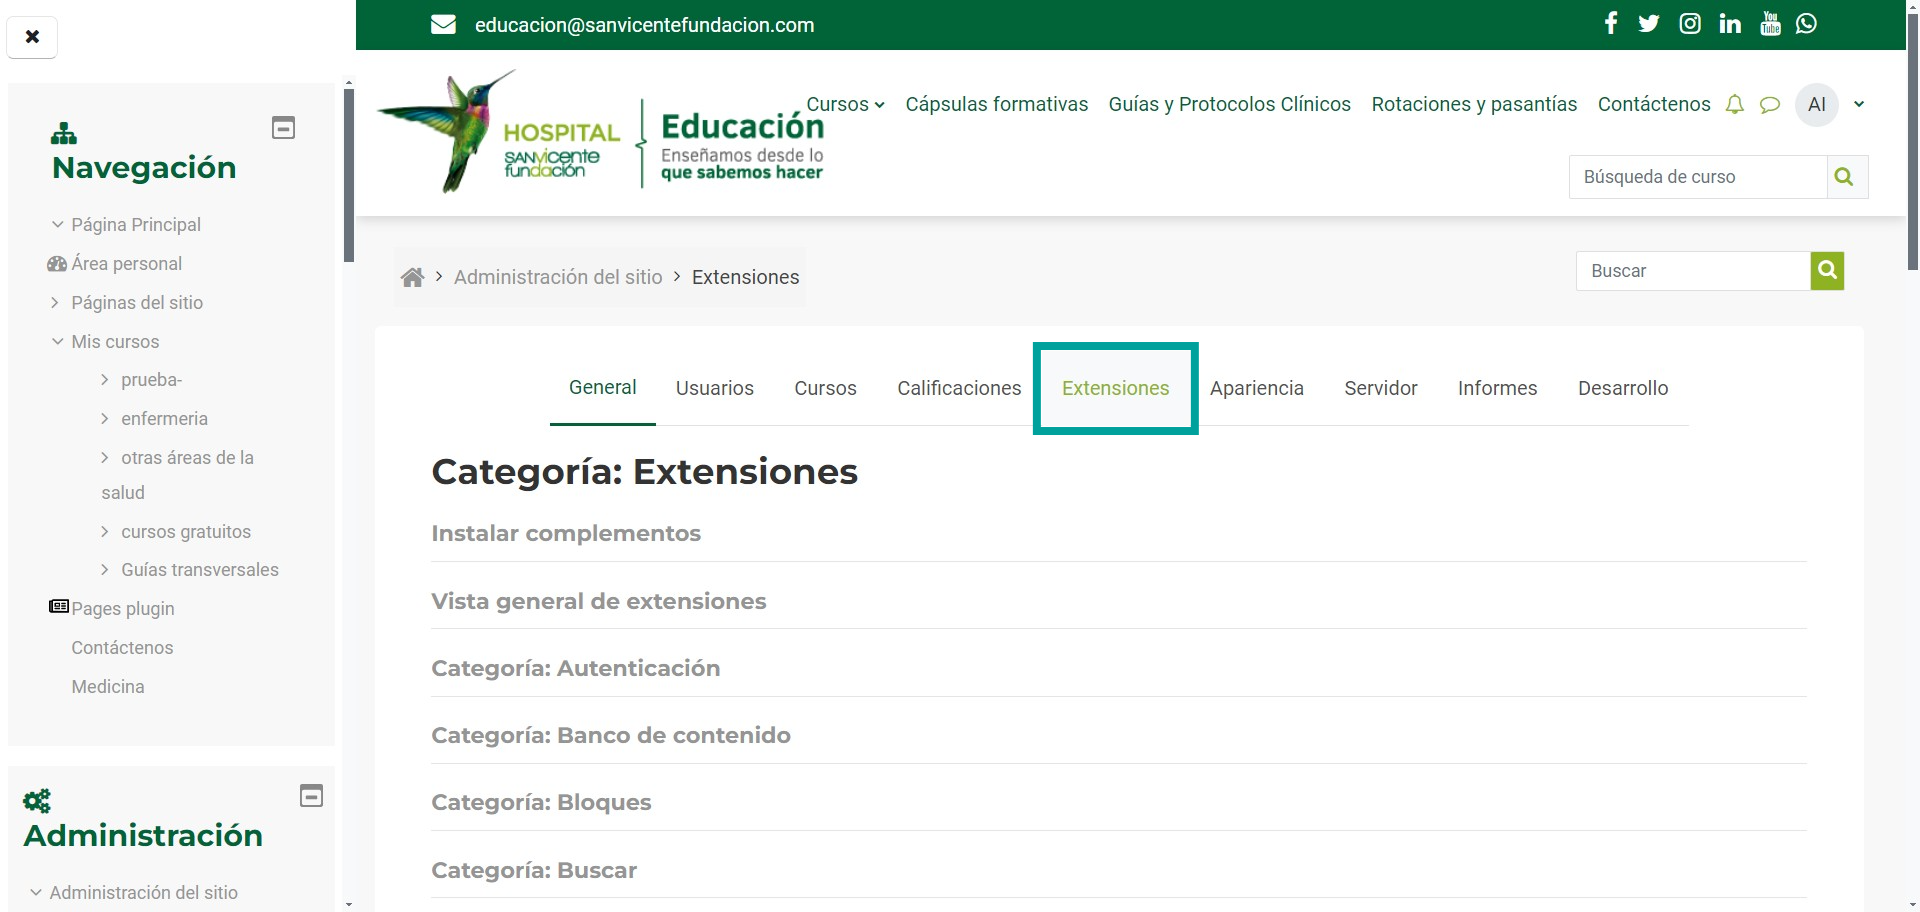Open the WhatsApp social icon
This screenshot has height=912, width=1920.
pos(1806,24)
